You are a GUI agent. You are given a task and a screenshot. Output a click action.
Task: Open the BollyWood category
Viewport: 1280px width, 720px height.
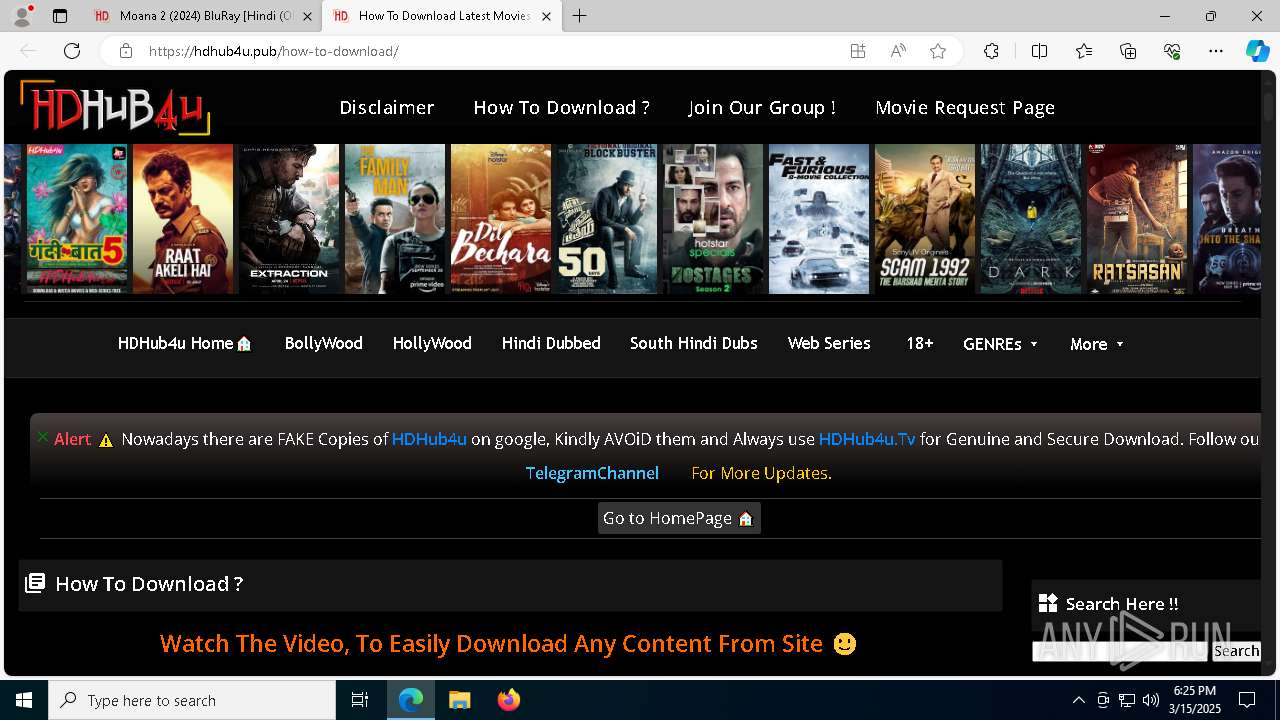click(x=323, y=343)
